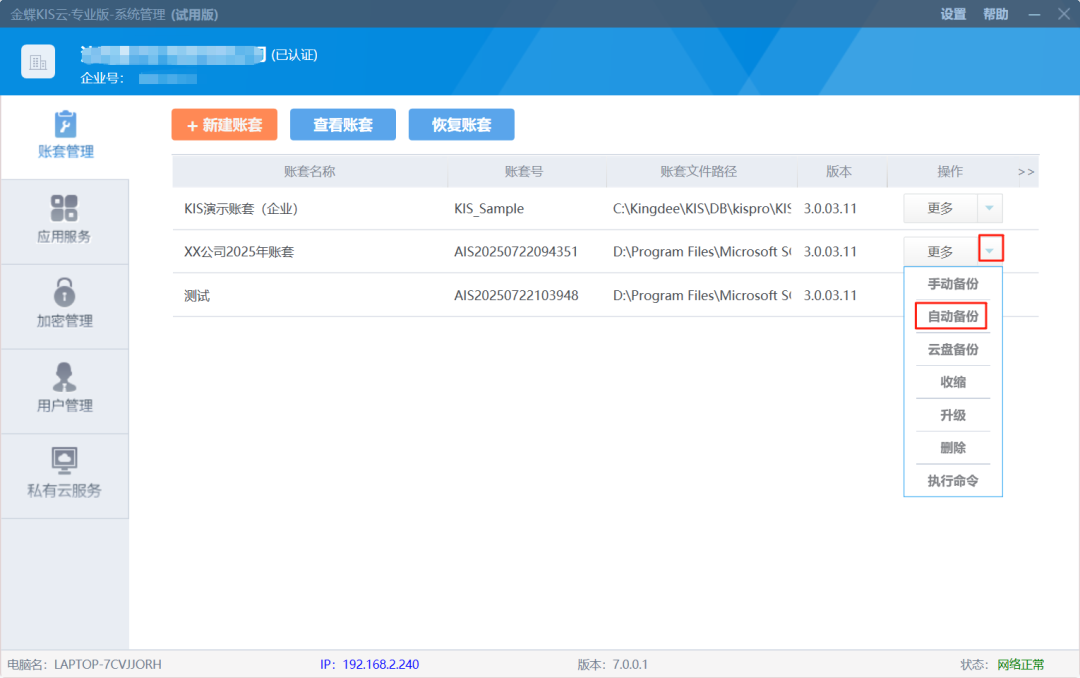Image resolution: width=1080 pixels, height=678 pixels.
Task: Expand dropdown arrow for KIS演示账套 row
Action: coord(989,208)
